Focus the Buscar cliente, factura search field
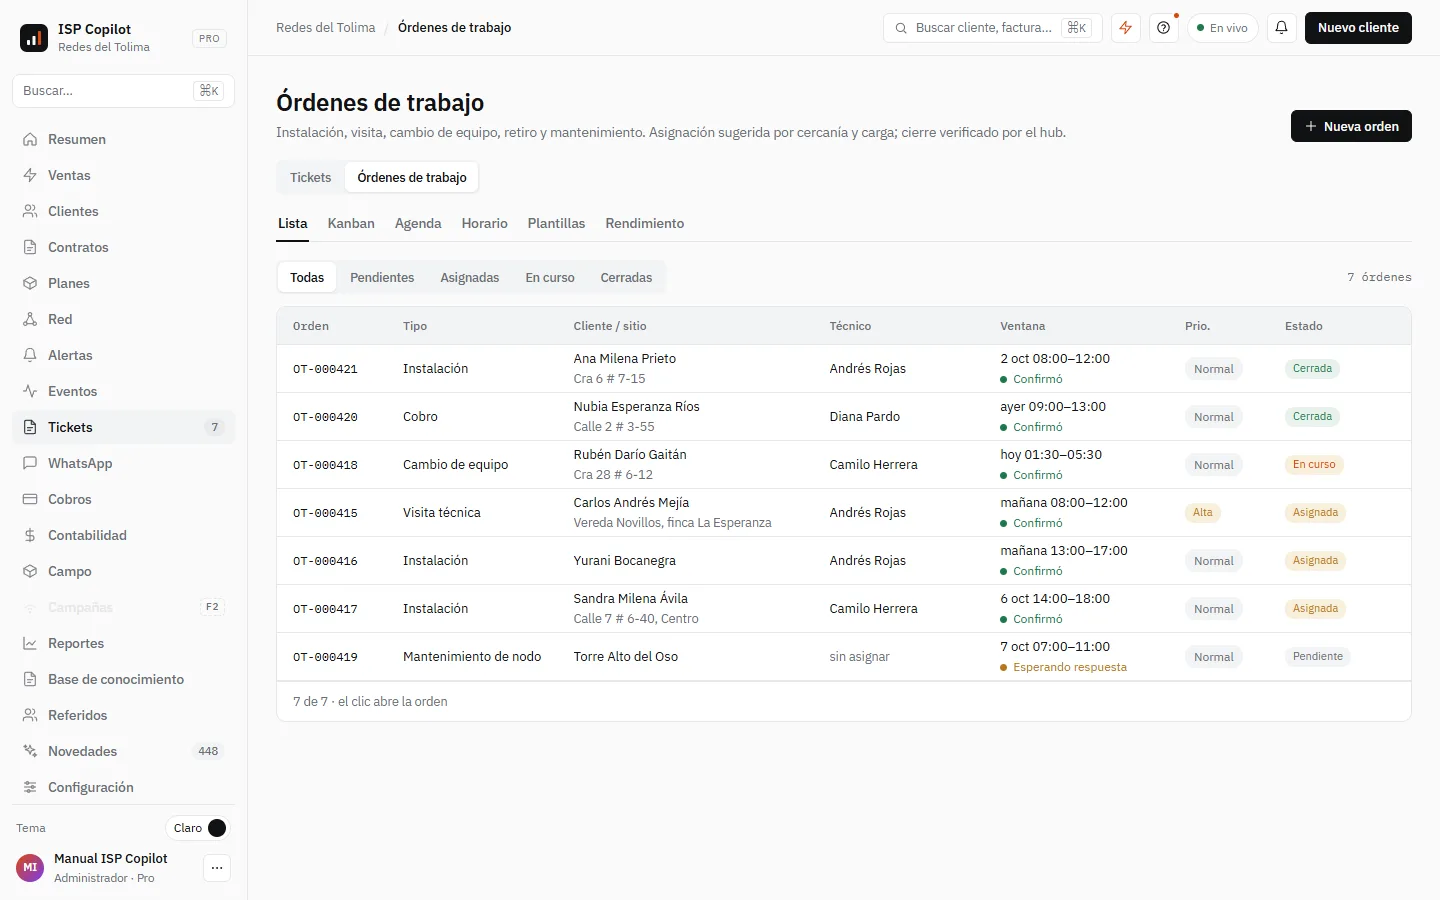The width and height of the screenshot is (1440, 900). coord(992,28)
